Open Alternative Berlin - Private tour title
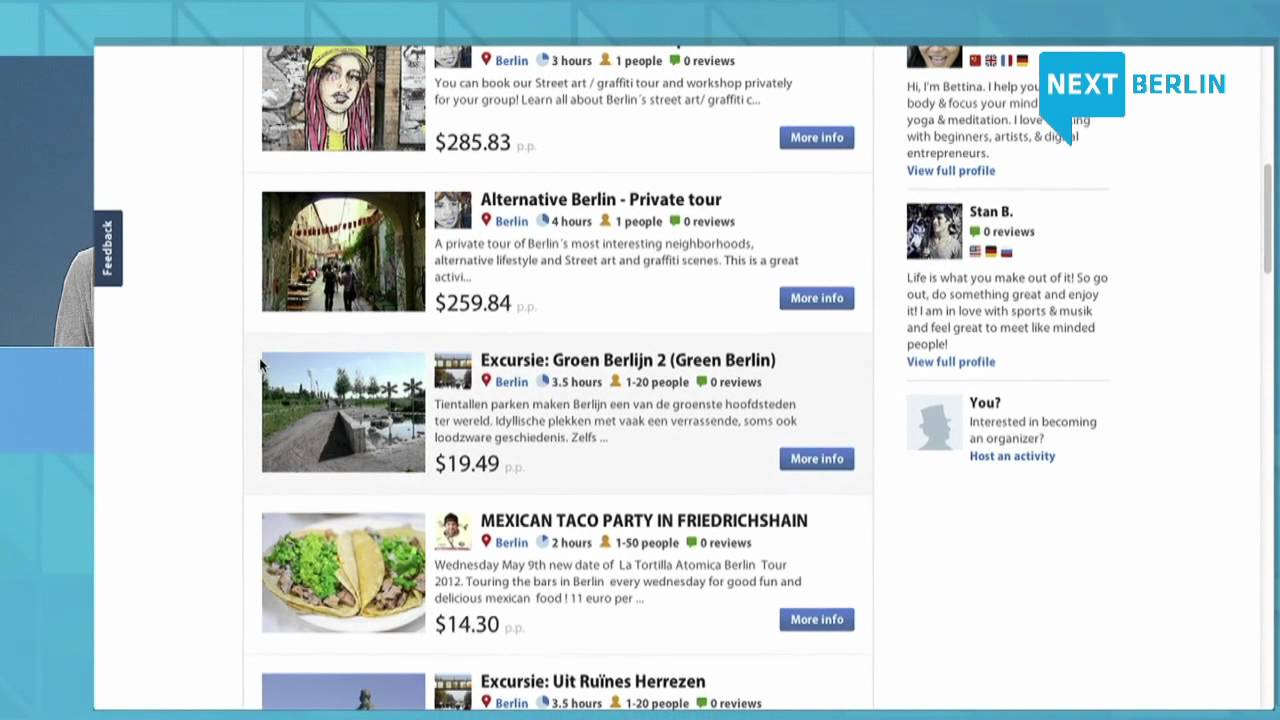 [x=601, y=199]
